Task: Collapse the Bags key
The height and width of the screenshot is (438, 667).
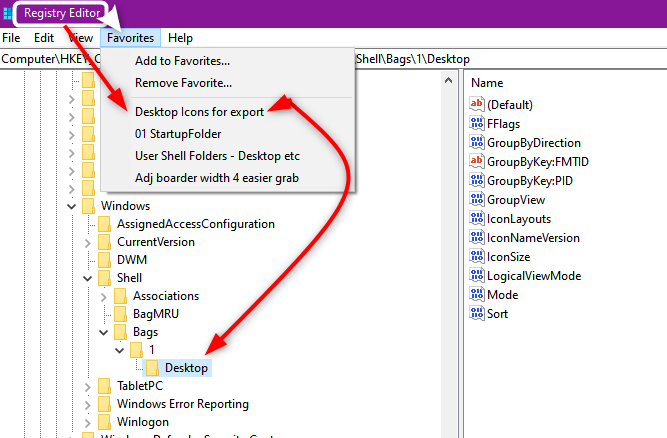Action: [x=104, y=333]
